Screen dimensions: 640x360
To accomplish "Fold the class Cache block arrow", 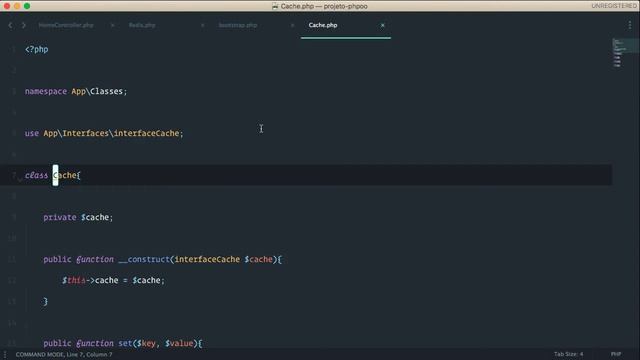I will point(20,179).
